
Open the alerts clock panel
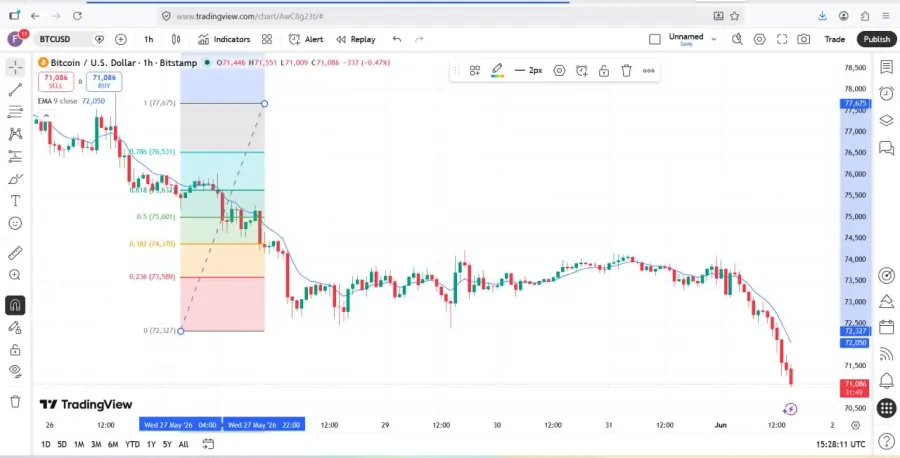click(886, 93)
